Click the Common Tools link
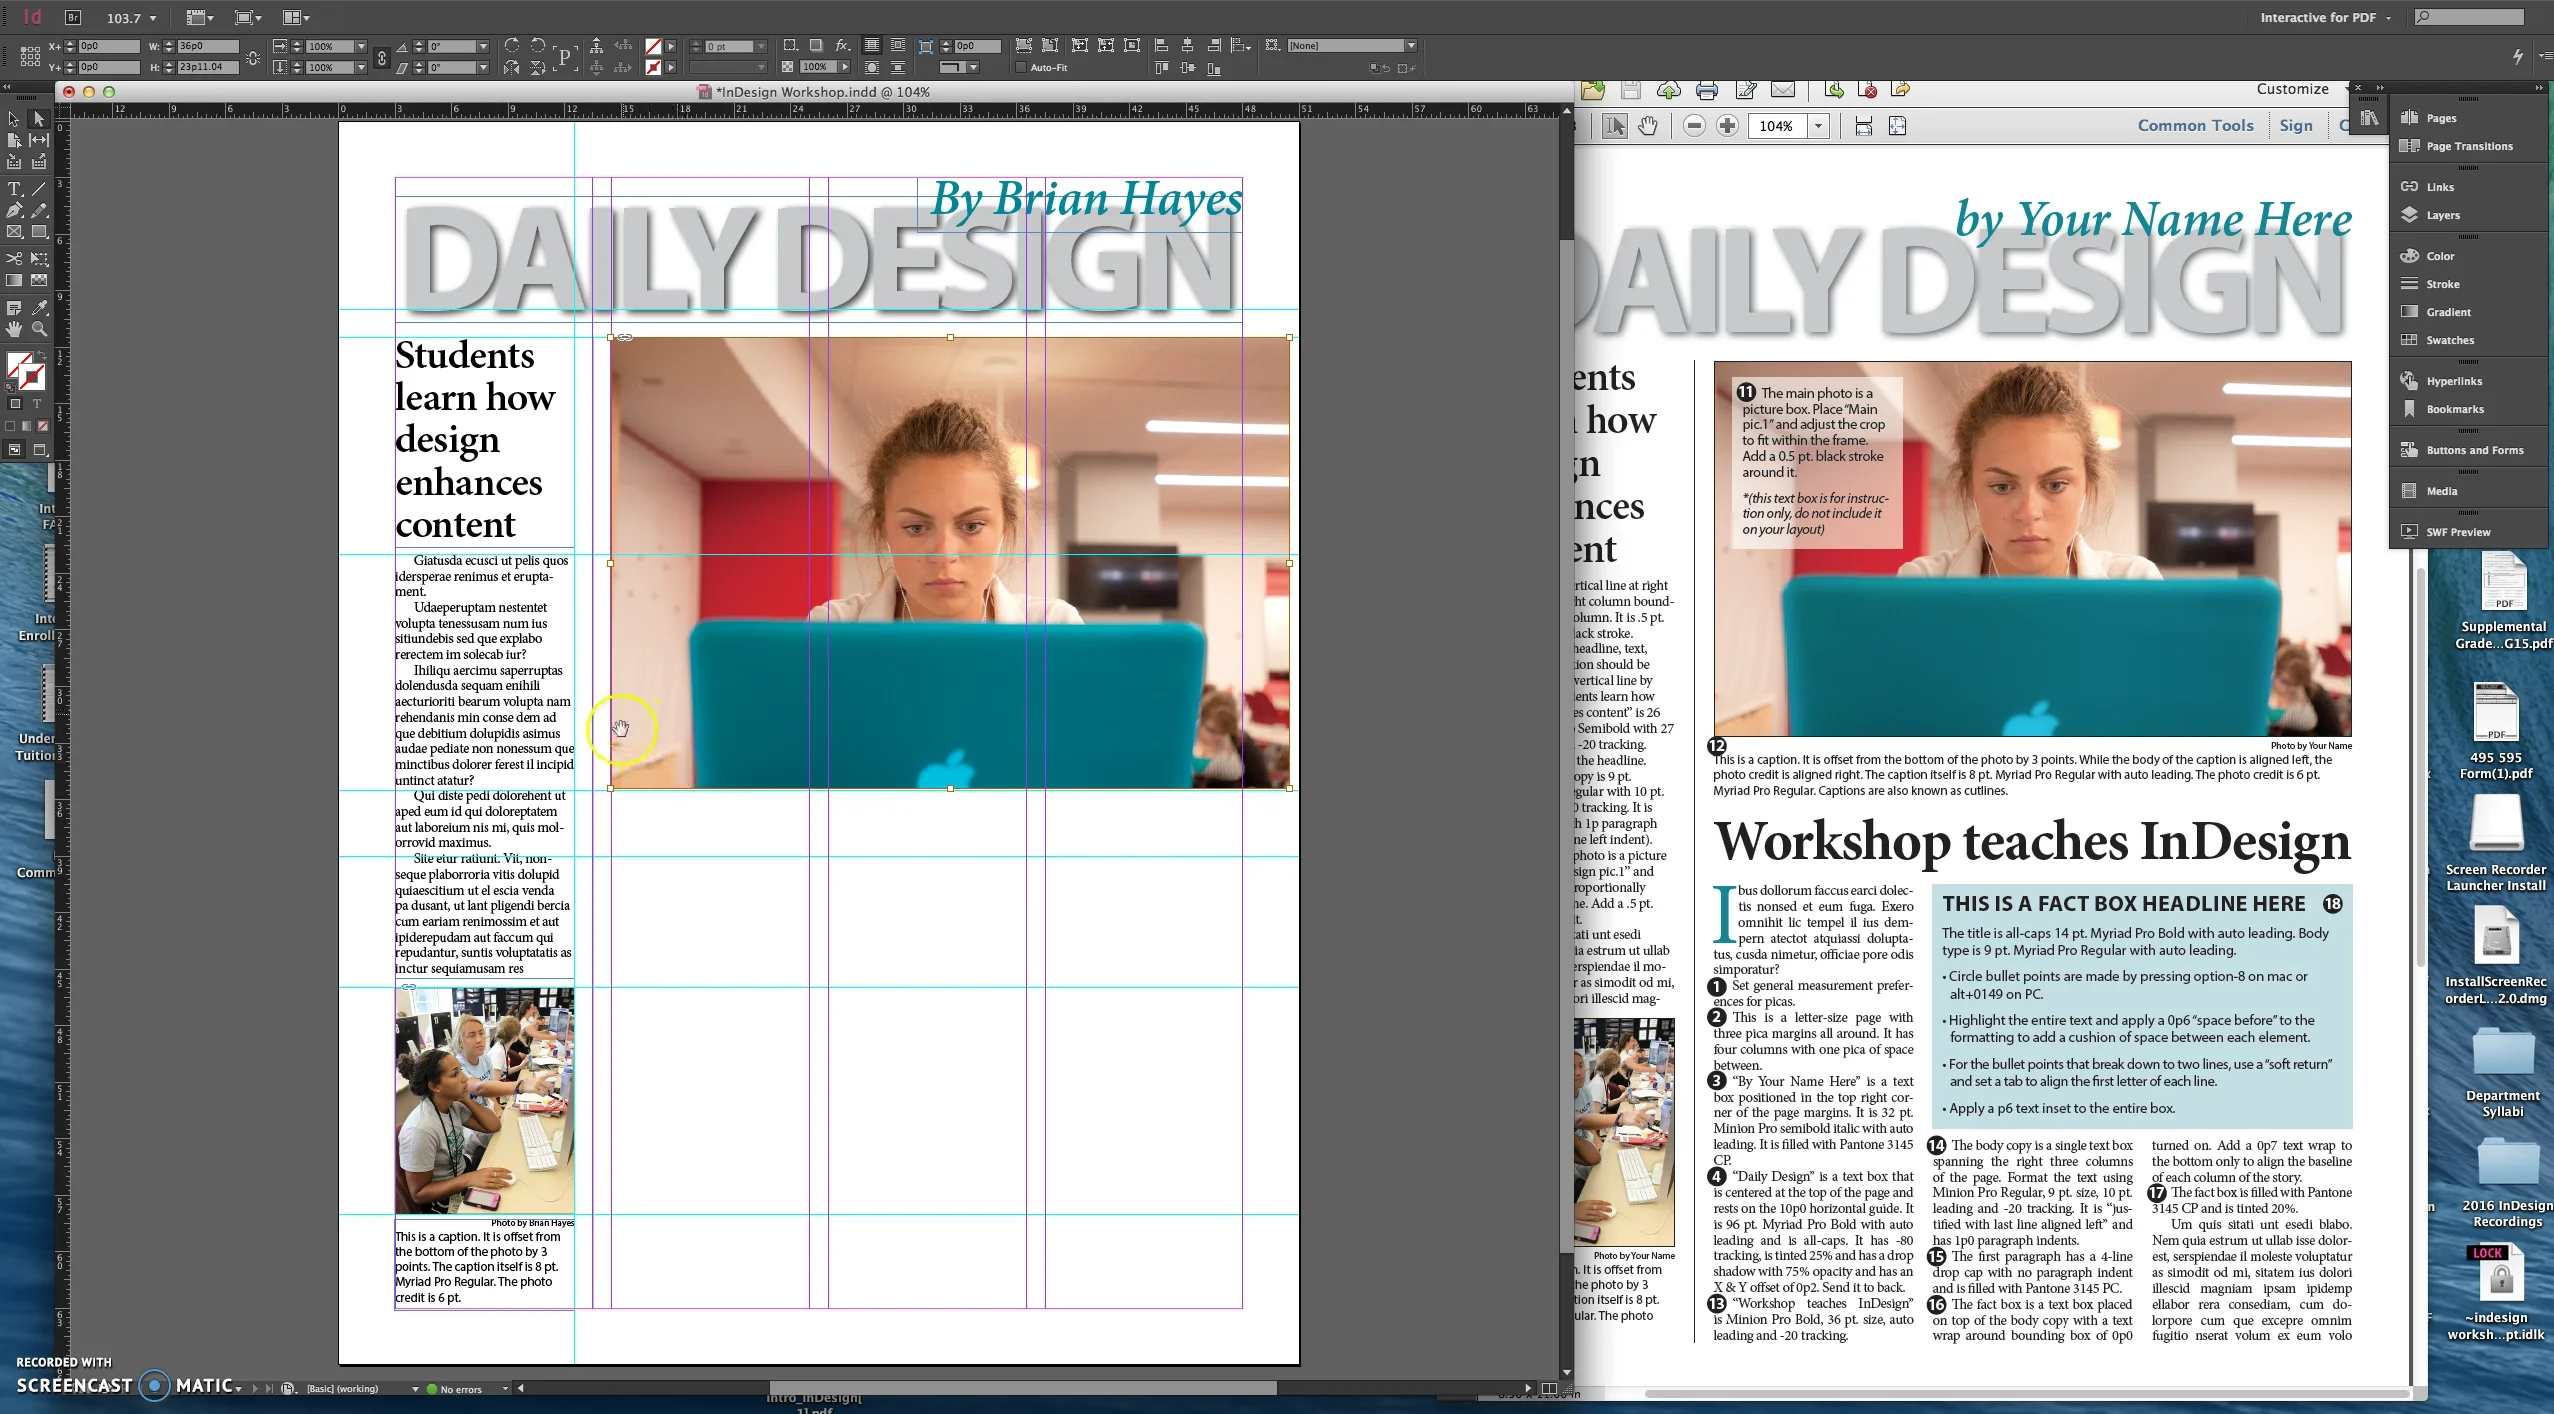 click(2195, 126)
